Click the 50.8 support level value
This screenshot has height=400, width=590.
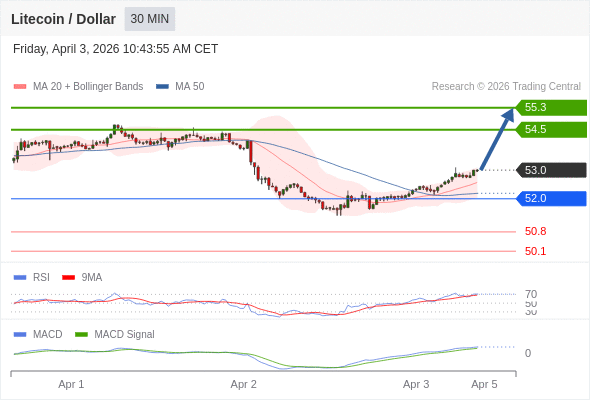point(535,231)
